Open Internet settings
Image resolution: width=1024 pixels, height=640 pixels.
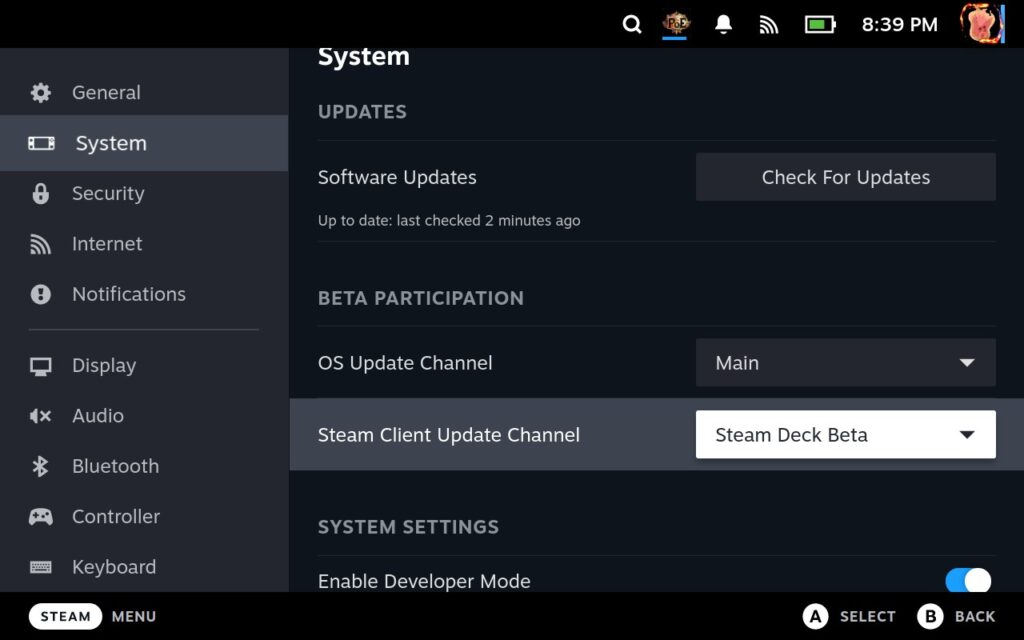pyautogui.click(x=144, y=244)
